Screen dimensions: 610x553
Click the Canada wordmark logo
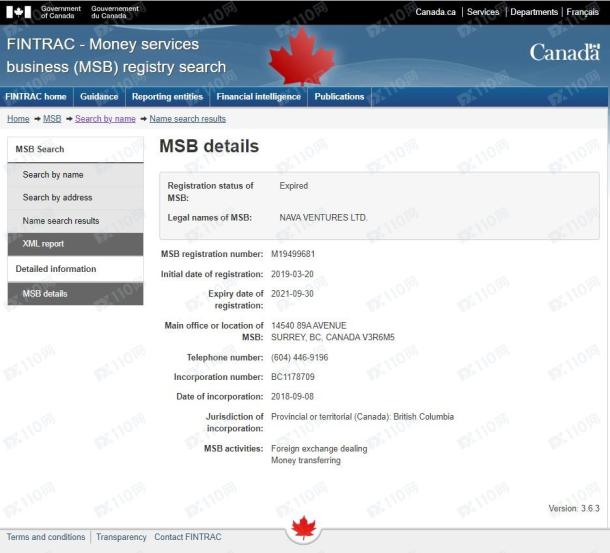[564, 52]
